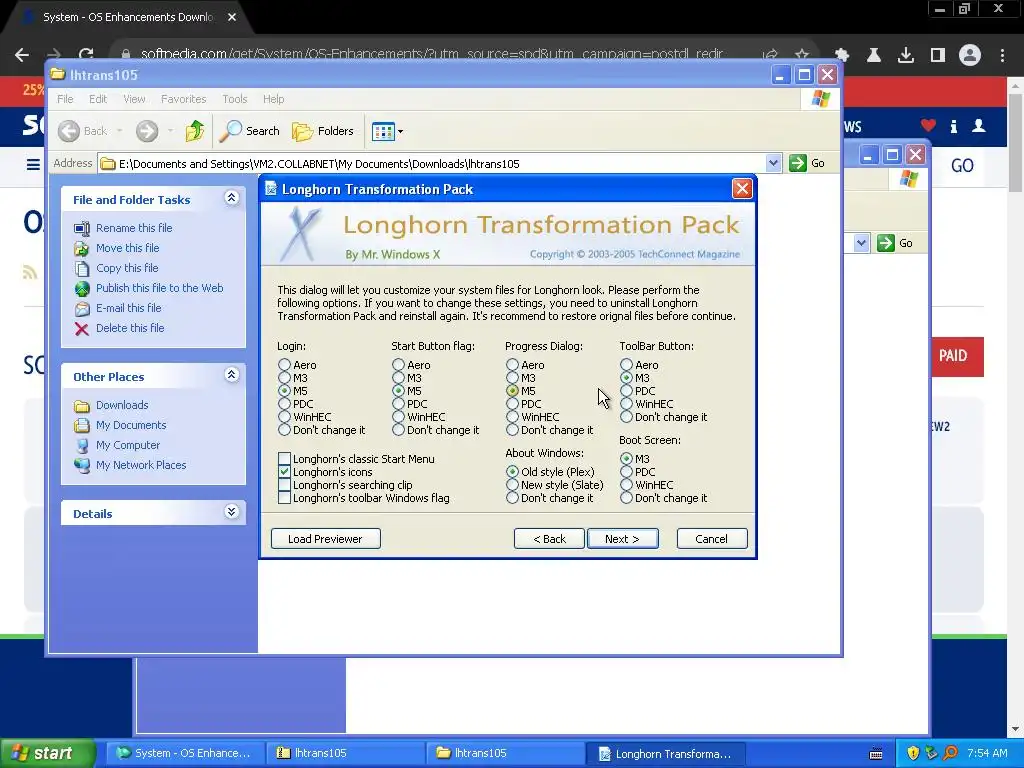Collapse Other Places panel
Image resolution: width=1024 pixels, height=768 pixels.
pyautogui.click(x=231, y=375)
